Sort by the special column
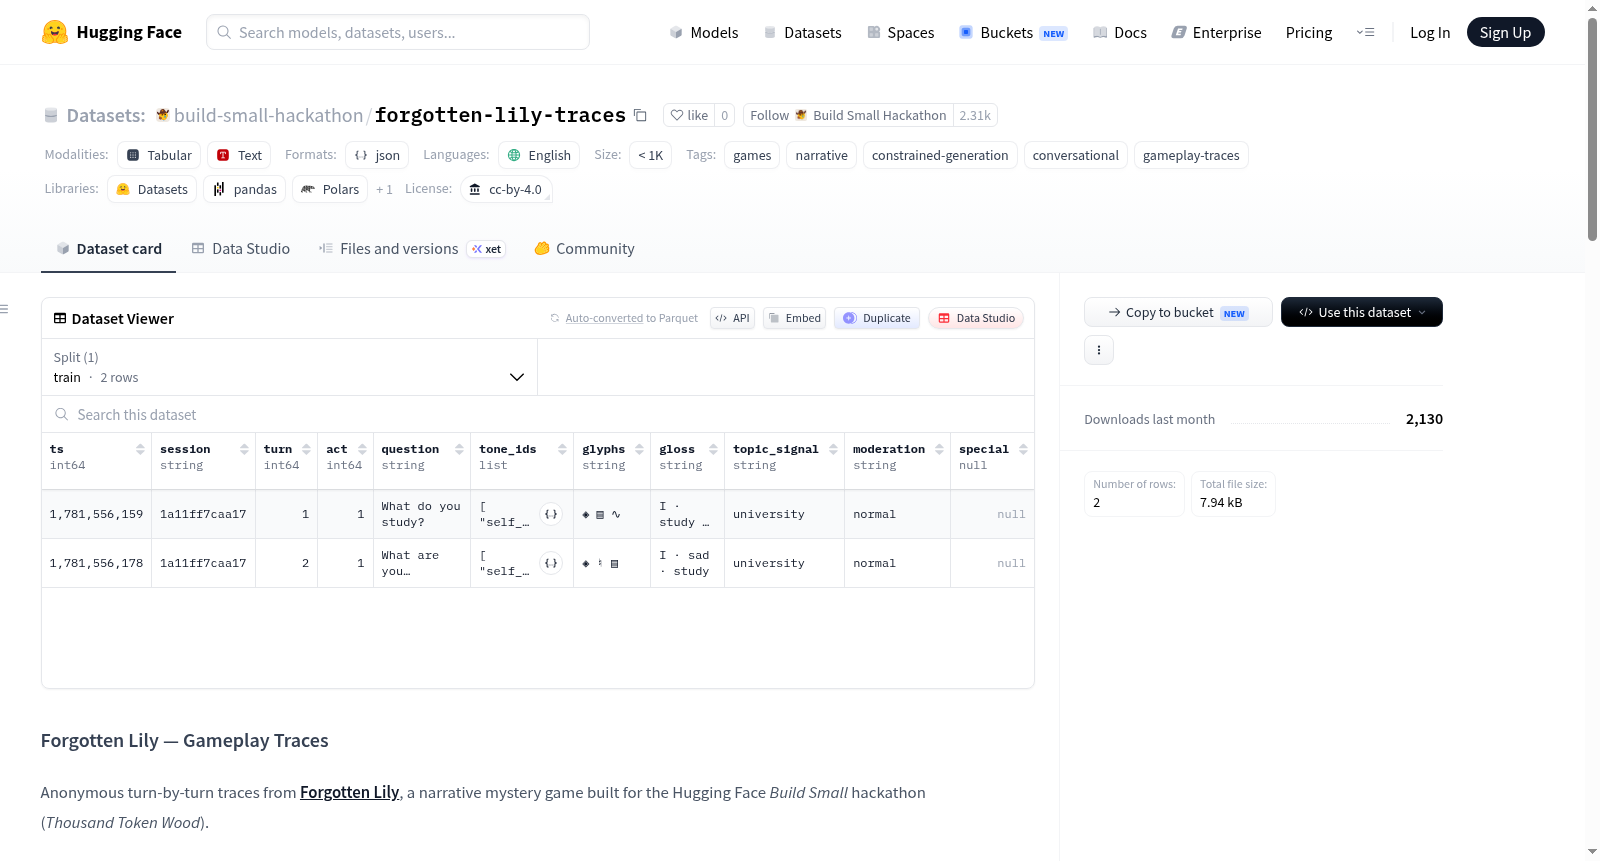 1023,450
